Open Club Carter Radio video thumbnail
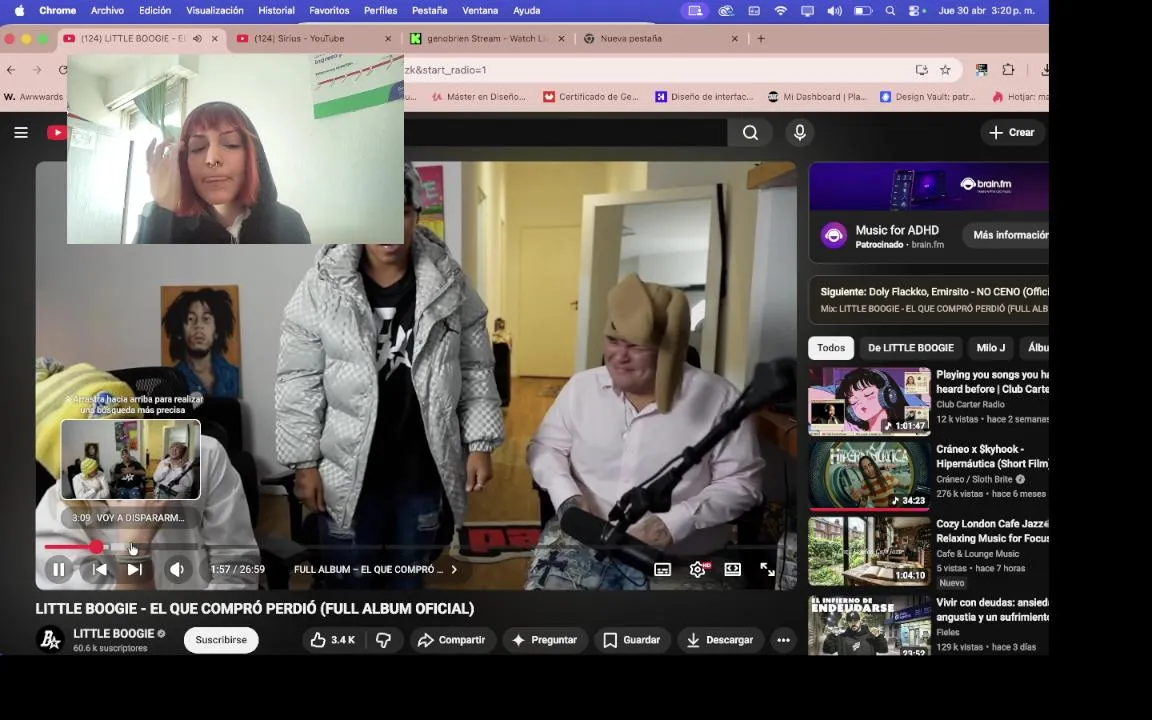1152x720 pixels. coord(869,401)
